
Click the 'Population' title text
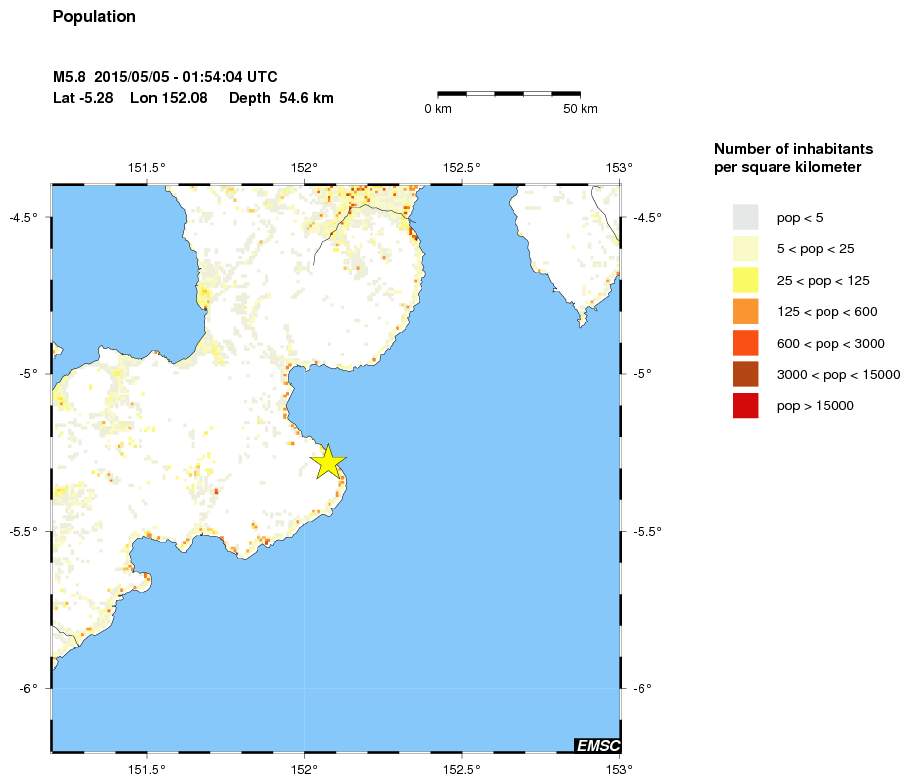pyautogui.click(x=93, y=17)
